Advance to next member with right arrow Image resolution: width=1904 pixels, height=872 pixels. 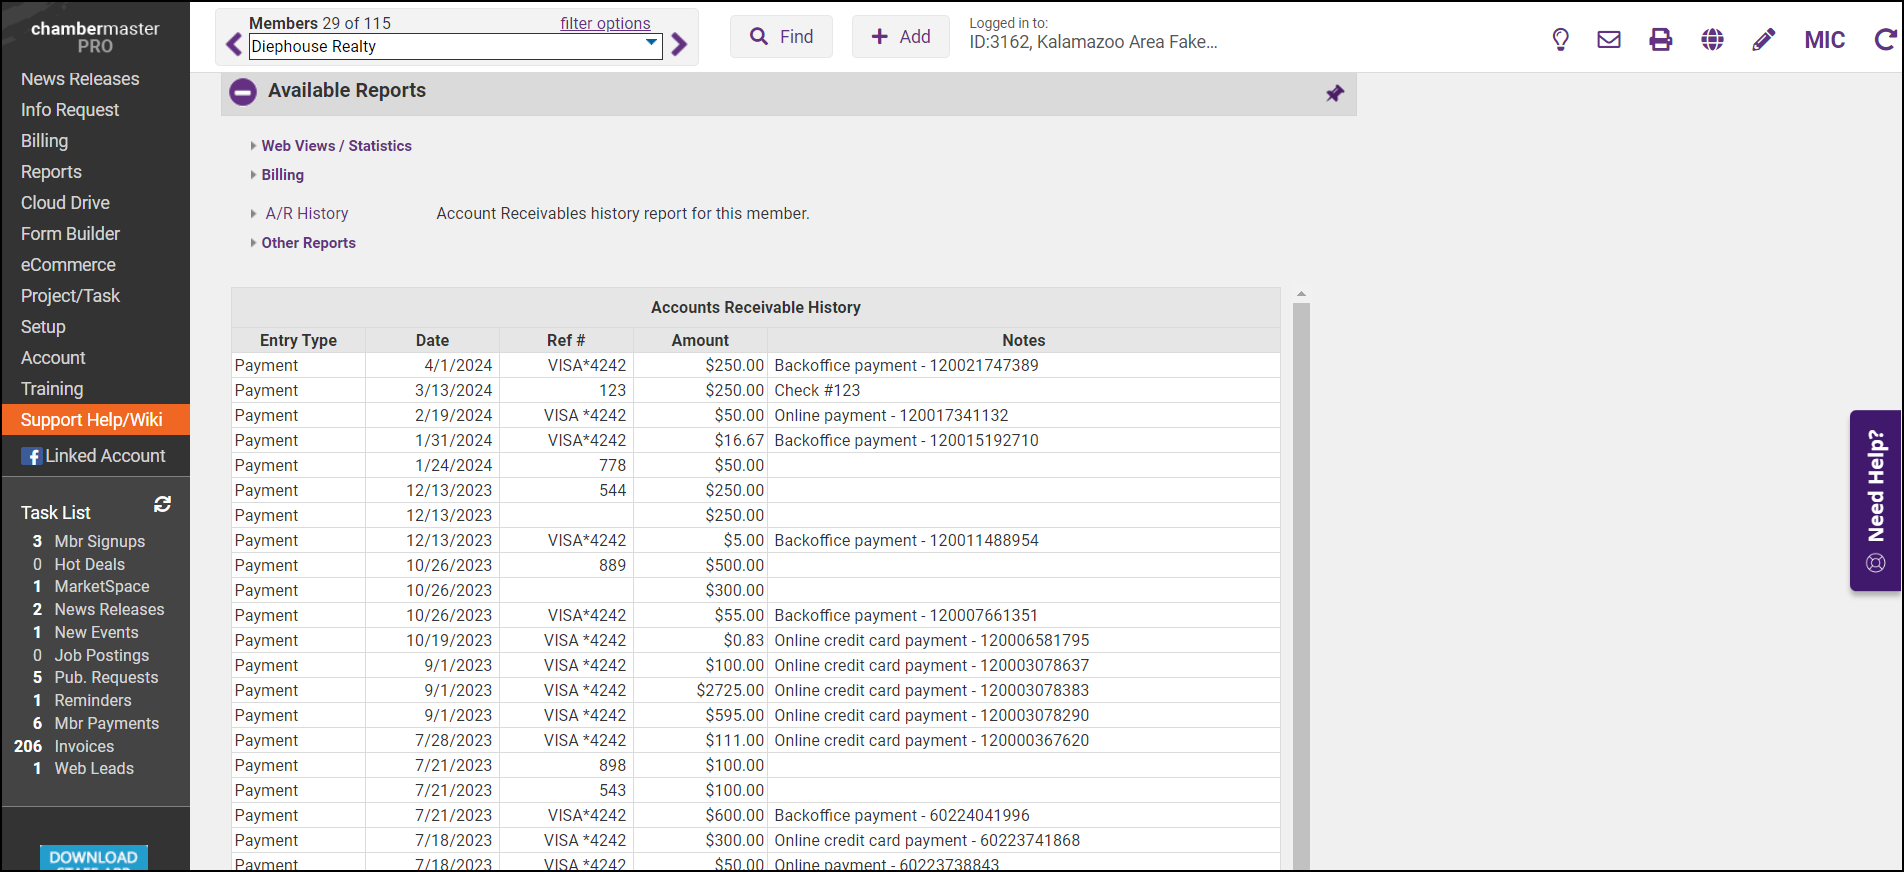[680, 45]
